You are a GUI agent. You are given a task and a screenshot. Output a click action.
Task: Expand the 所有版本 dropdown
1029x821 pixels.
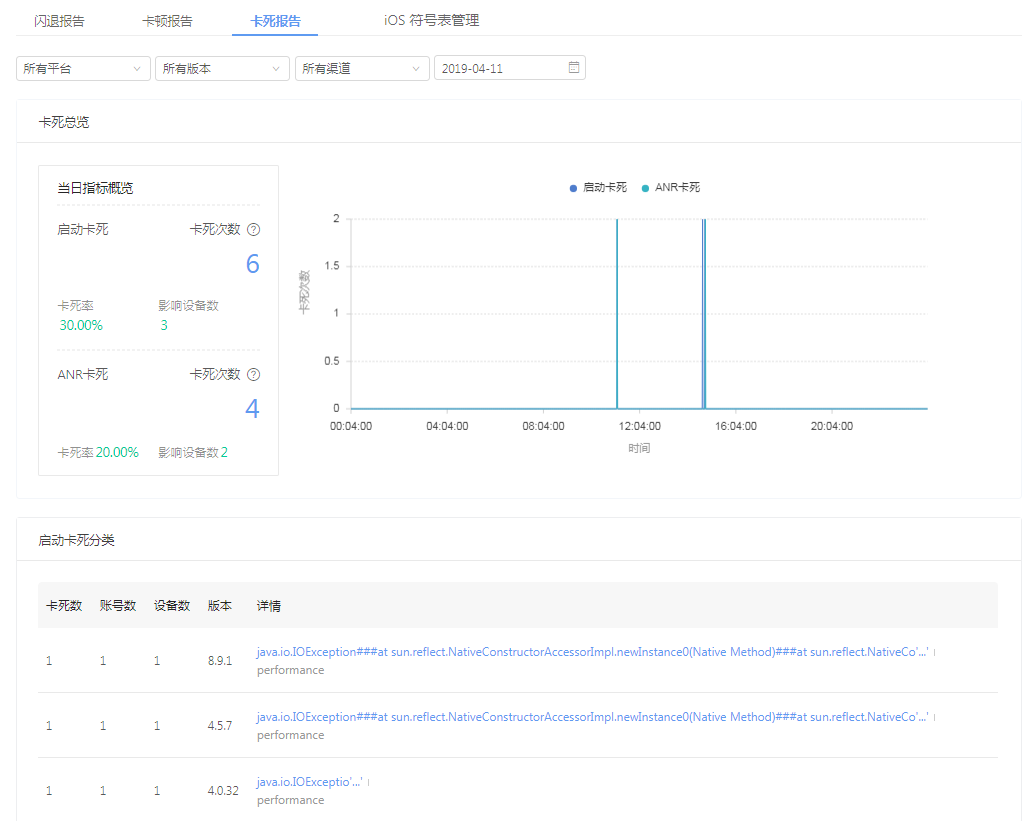point(222,68)
